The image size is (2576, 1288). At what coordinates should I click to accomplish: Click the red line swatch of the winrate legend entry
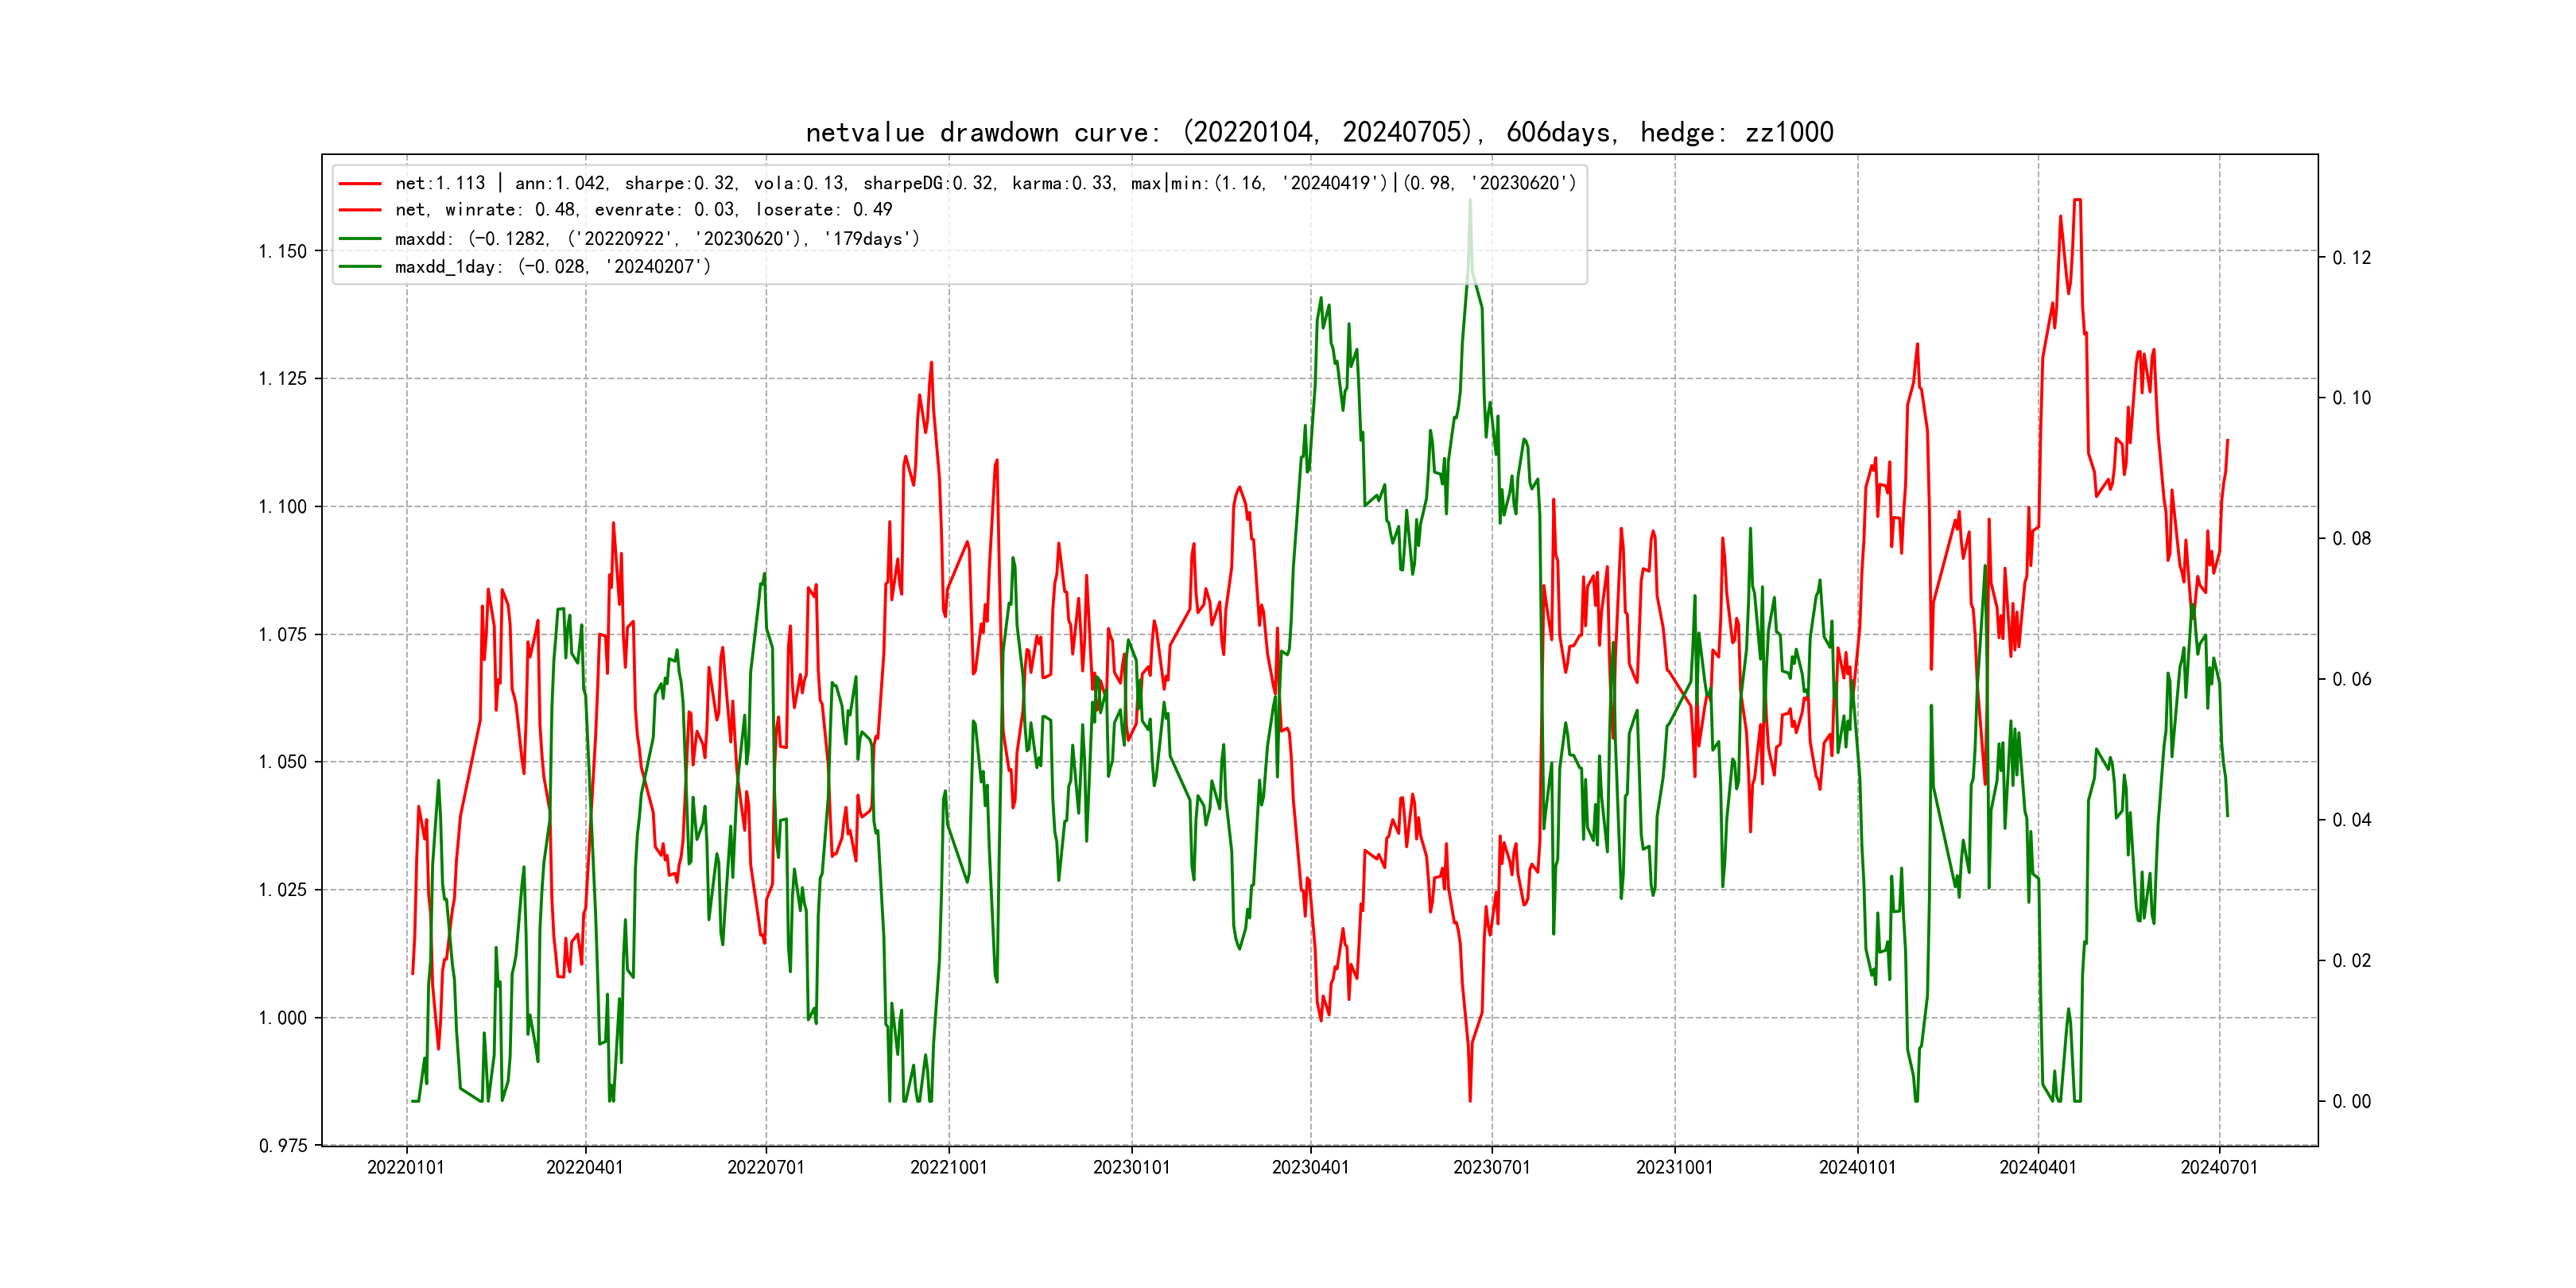(x=360, y=210)
